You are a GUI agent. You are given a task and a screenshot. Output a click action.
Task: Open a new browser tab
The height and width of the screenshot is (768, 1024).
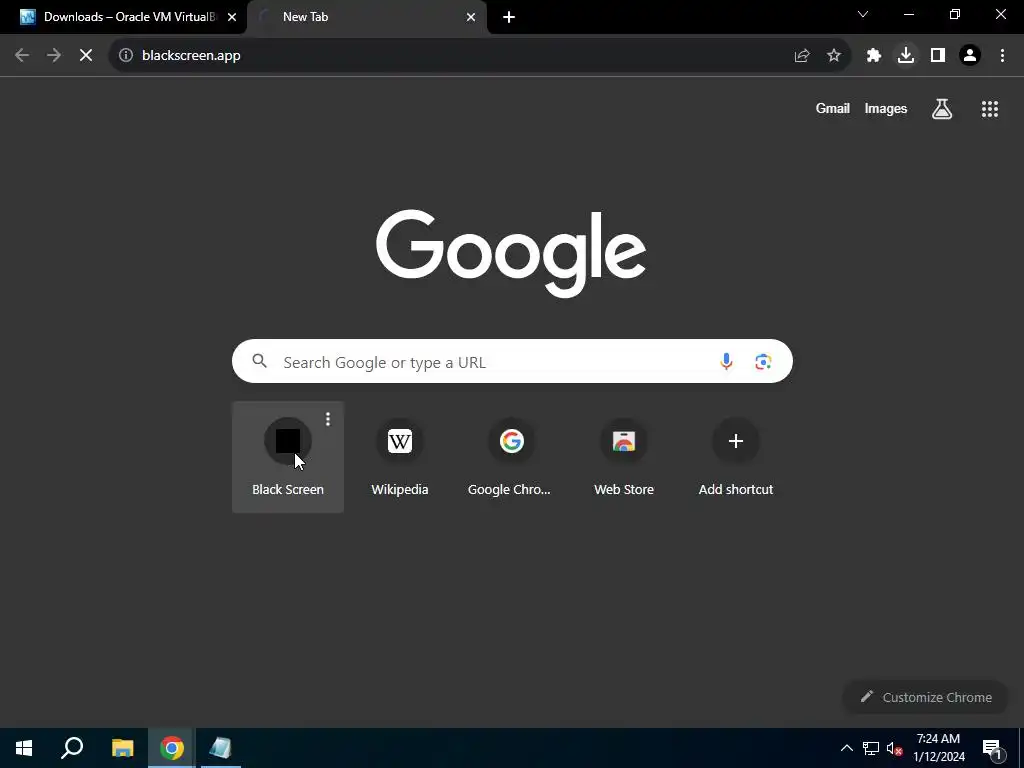[x=509, y=17]
